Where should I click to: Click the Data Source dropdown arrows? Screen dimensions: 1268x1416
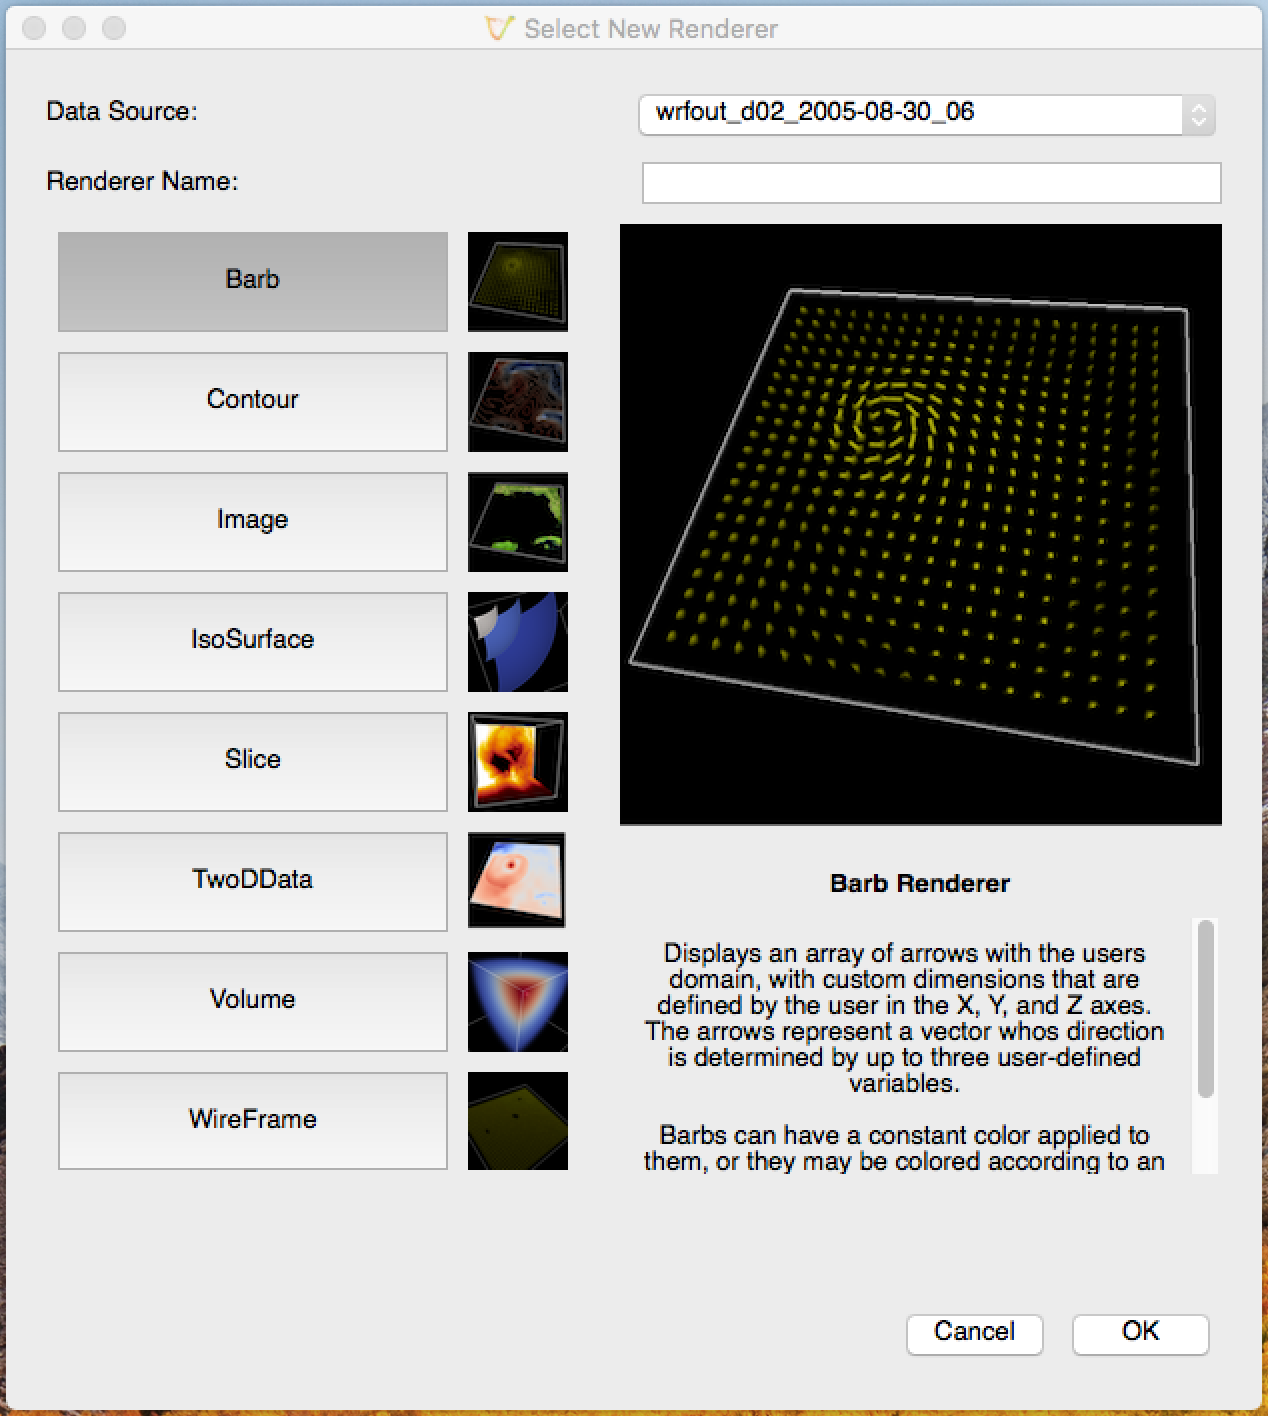(1198, 115)
